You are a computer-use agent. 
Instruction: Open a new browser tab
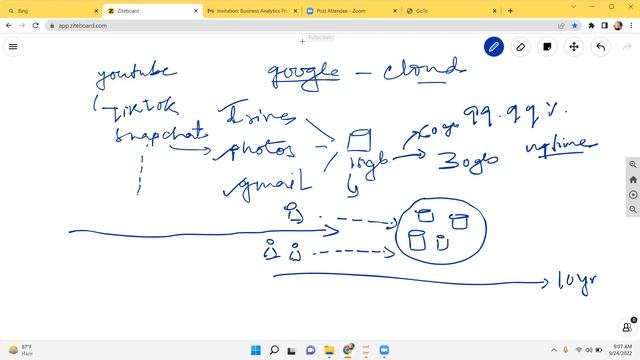tap(510, 11)
